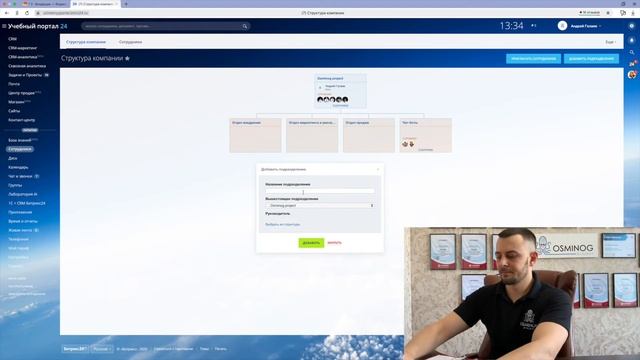Click search icon on right panel

(x=632, y=52)
